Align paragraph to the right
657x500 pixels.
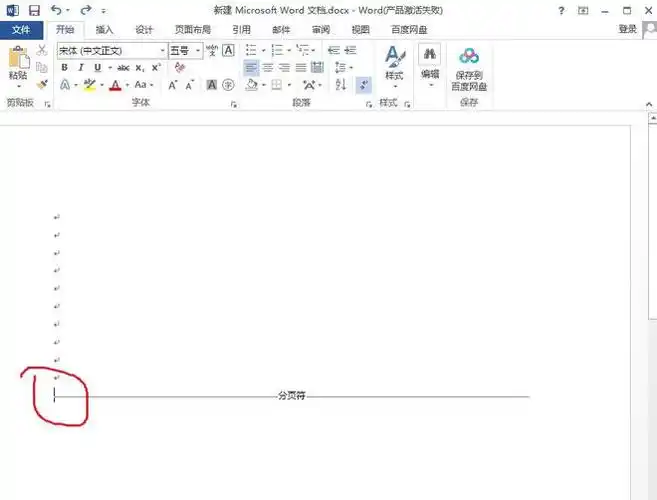284,67
